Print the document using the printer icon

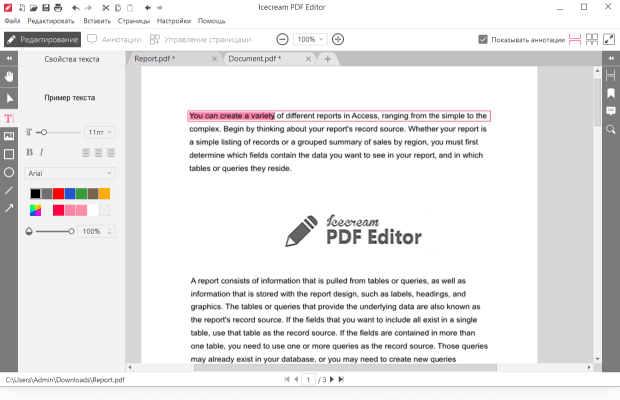58,8
